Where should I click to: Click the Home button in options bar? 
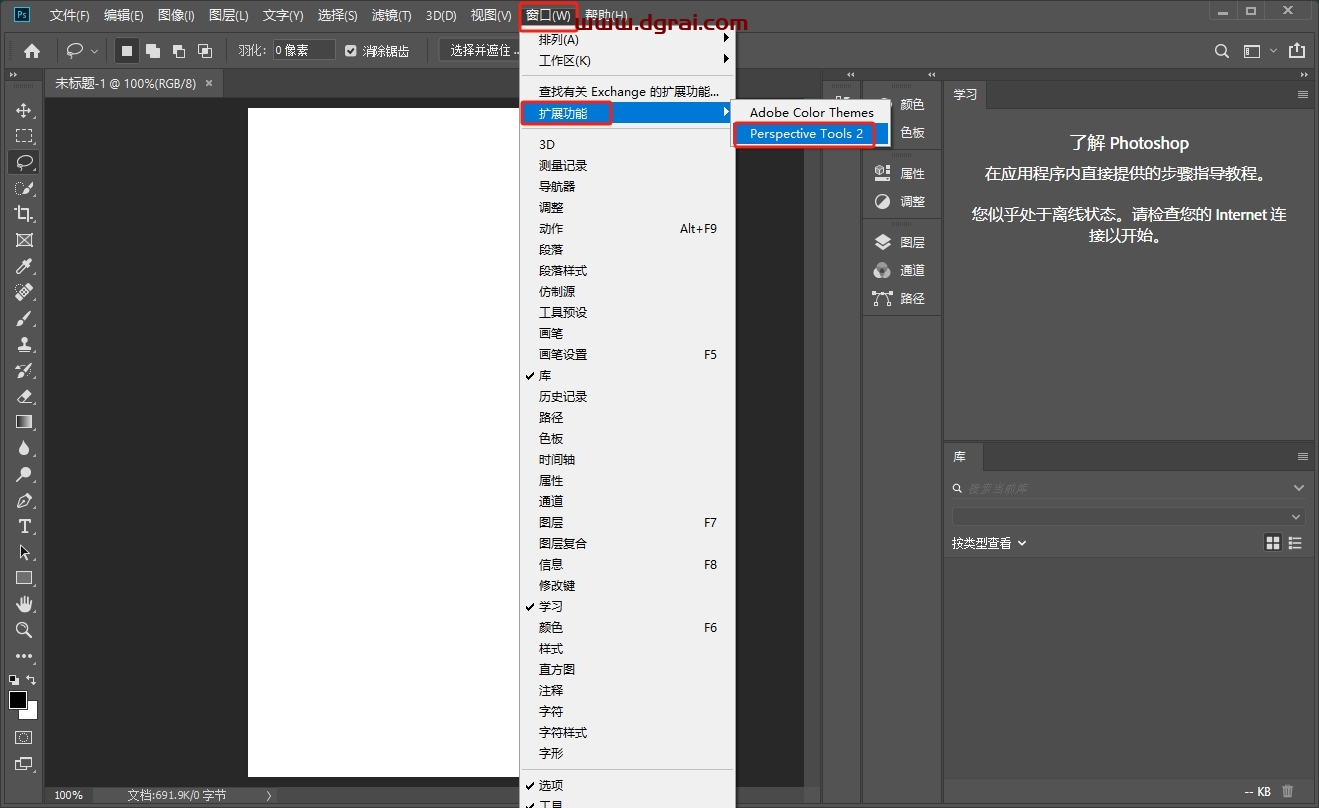32,50
